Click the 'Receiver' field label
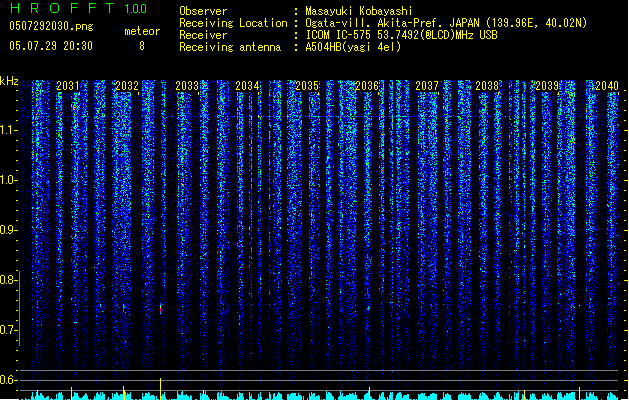This screenshot has height=400, width=629. pos(203,35)
